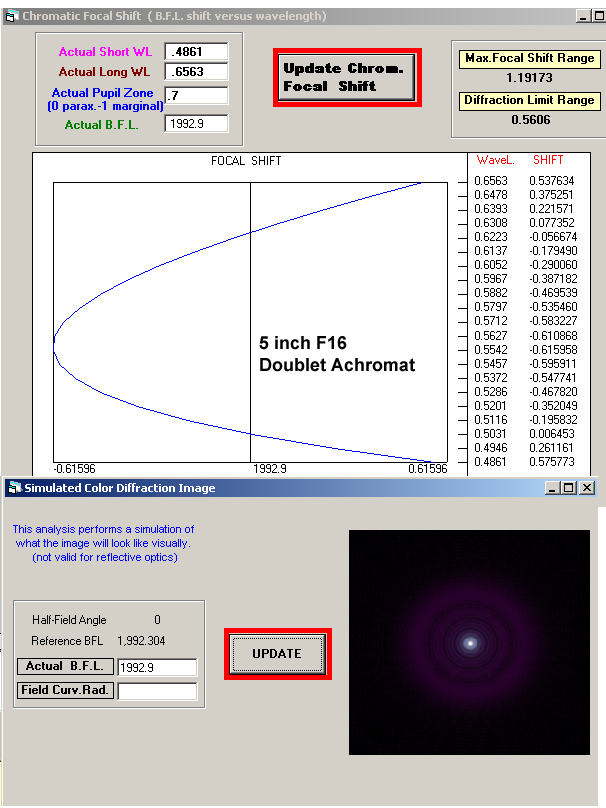
Task: Click the 0.6223 wavelength row
Action: coord(491,237)
